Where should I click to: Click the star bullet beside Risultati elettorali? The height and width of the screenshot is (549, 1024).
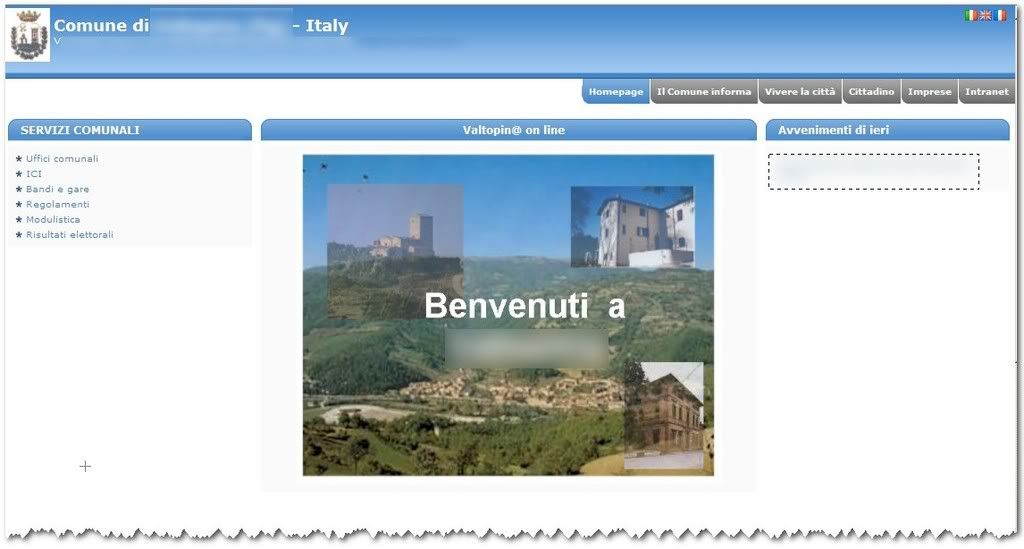19,235
